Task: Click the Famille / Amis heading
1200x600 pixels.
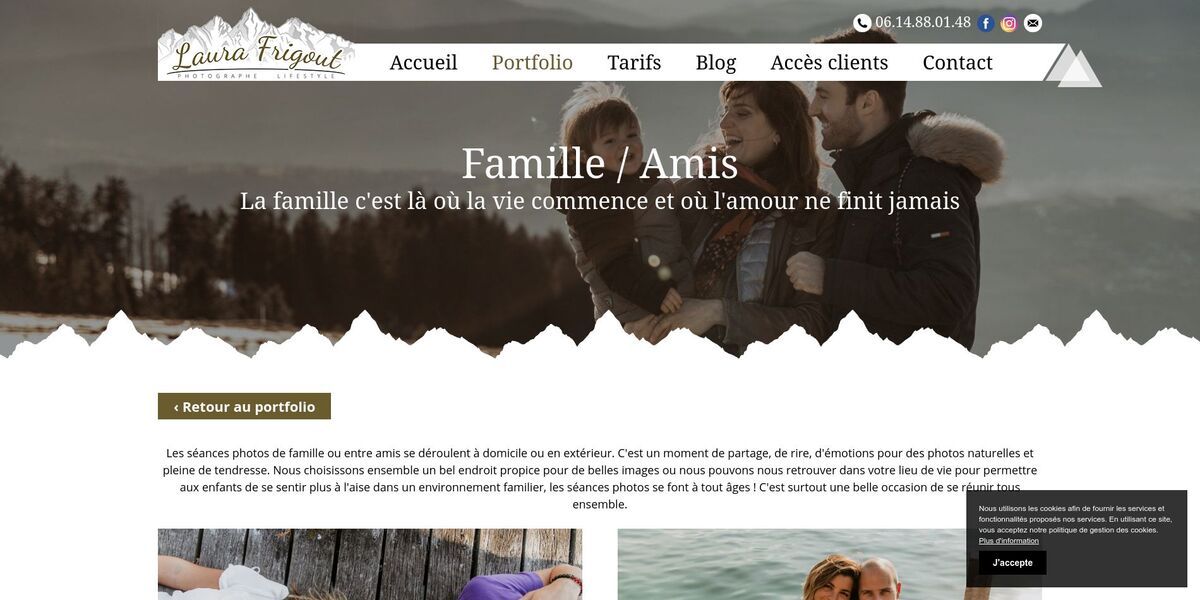Action: 600,163
